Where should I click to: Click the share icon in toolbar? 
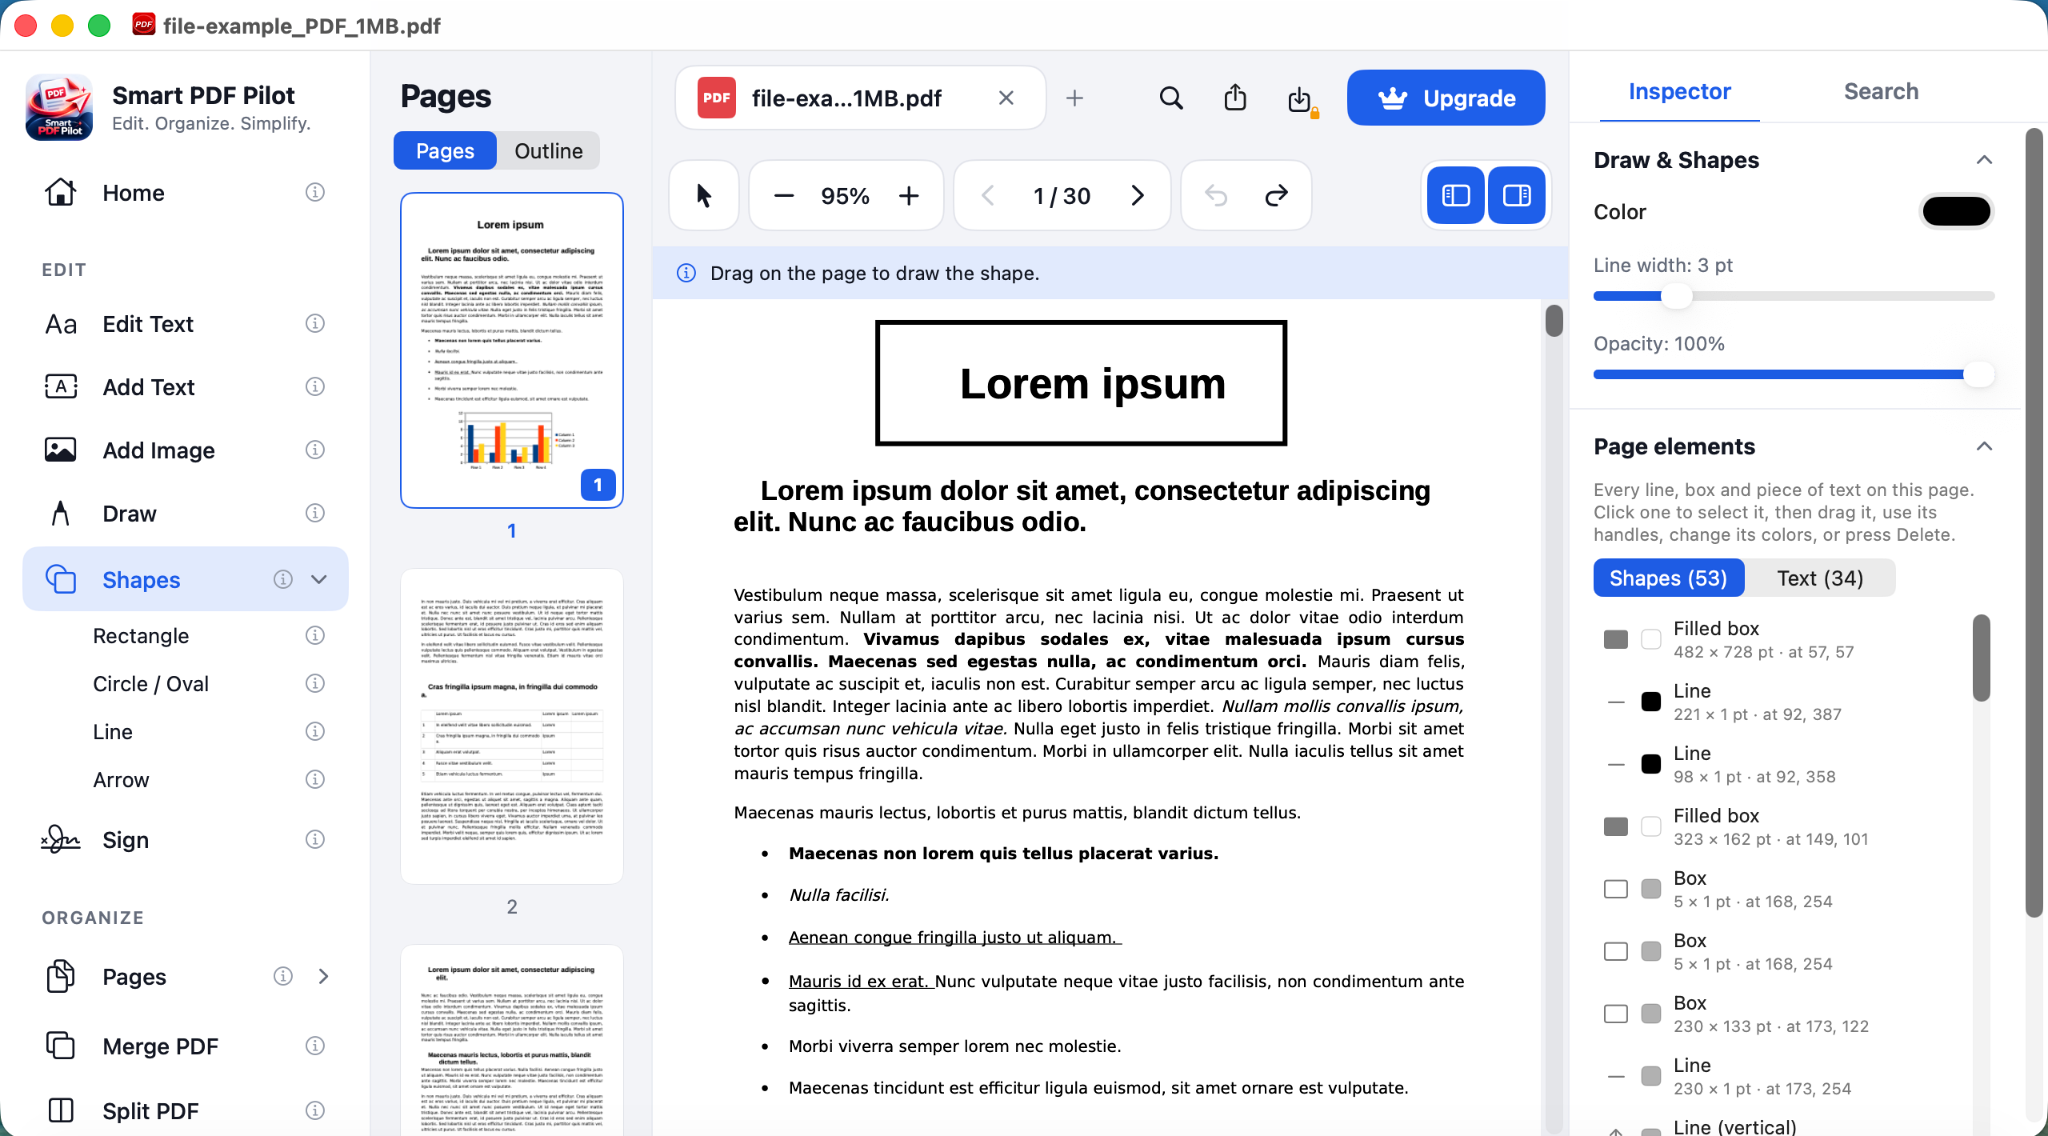pos(1235,98)
